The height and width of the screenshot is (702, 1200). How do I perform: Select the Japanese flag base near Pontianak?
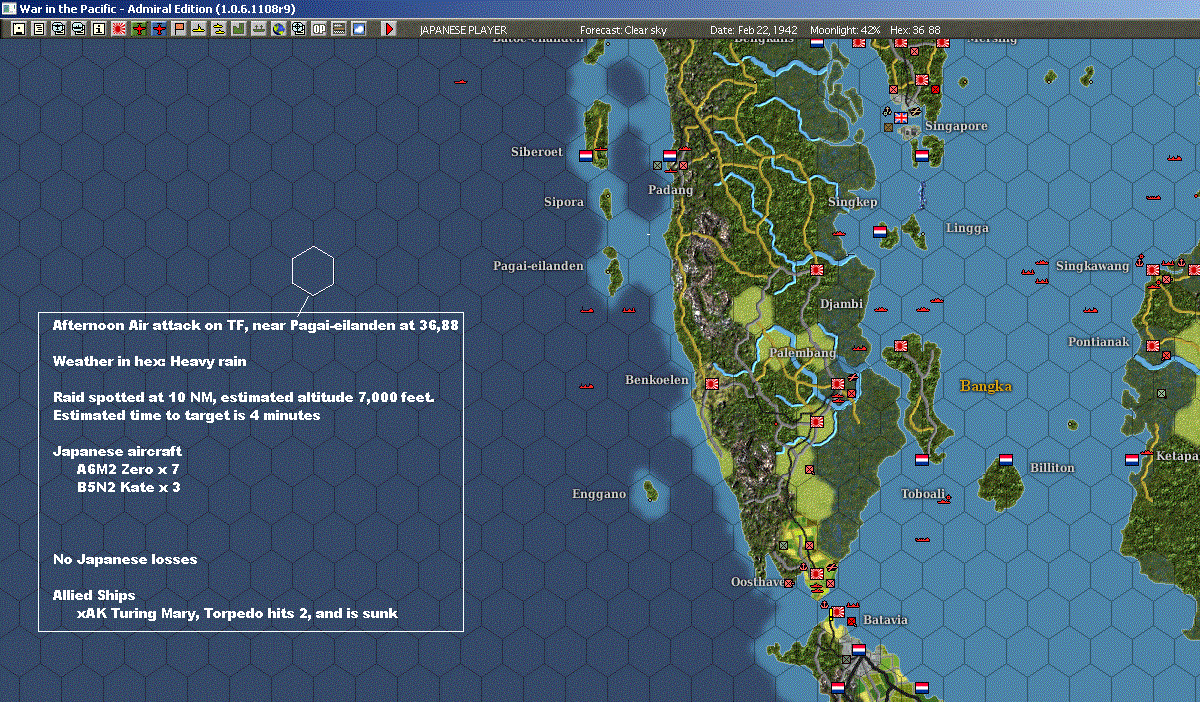(1154, 347)
